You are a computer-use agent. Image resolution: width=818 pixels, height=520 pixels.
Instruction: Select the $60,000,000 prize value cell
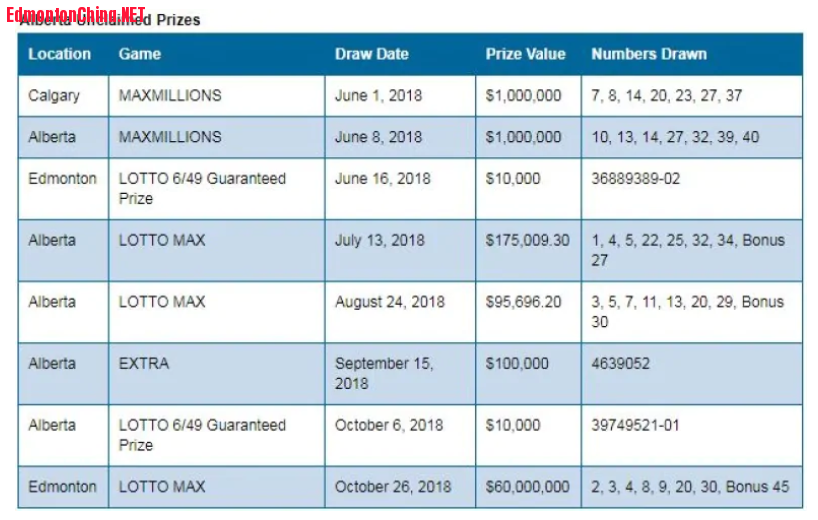[x=527, y=487]
